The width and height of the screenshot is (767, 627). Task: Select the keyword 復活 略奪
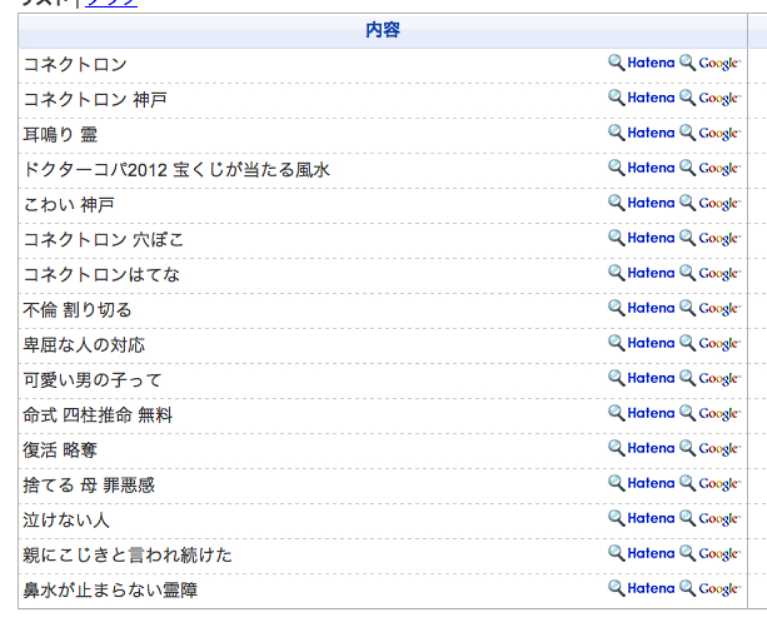click(60, 450)
